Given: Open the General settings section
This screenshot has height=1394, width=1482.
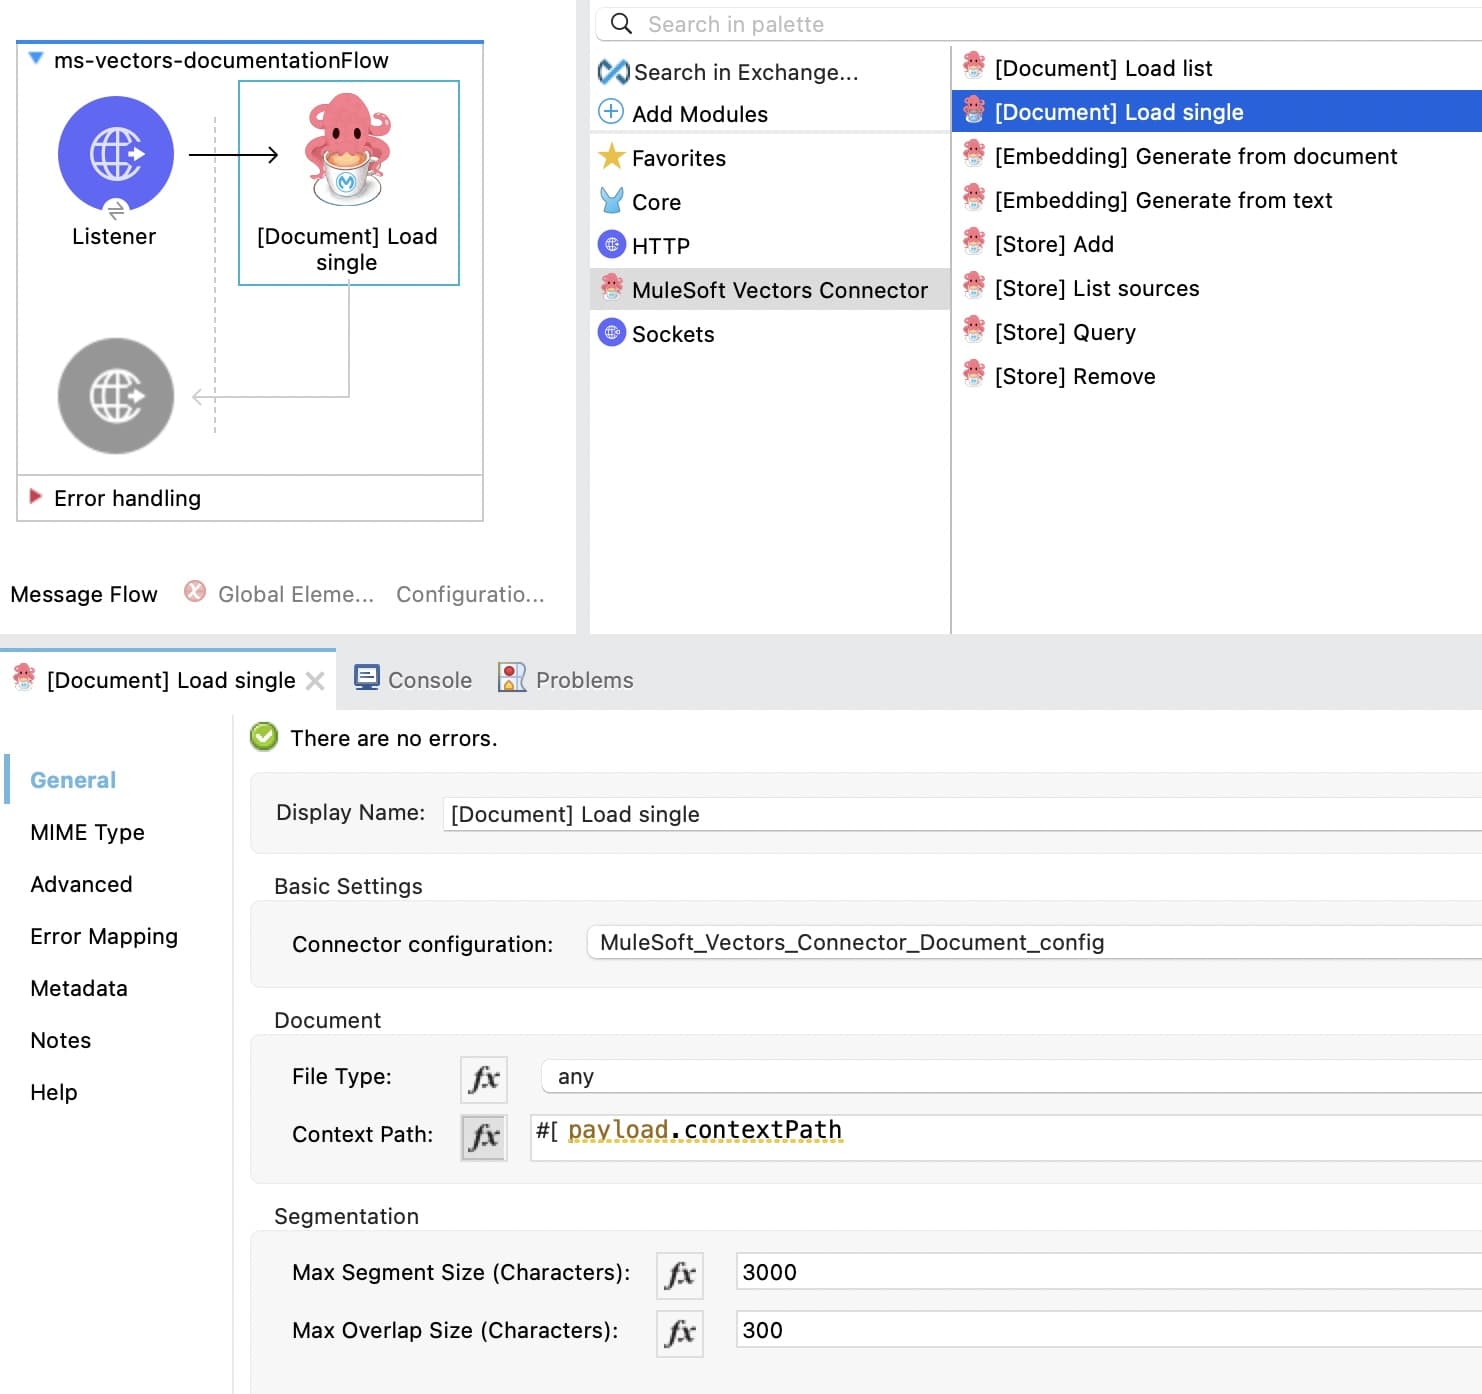Looking at the screenshot, I should coord(73,780).
